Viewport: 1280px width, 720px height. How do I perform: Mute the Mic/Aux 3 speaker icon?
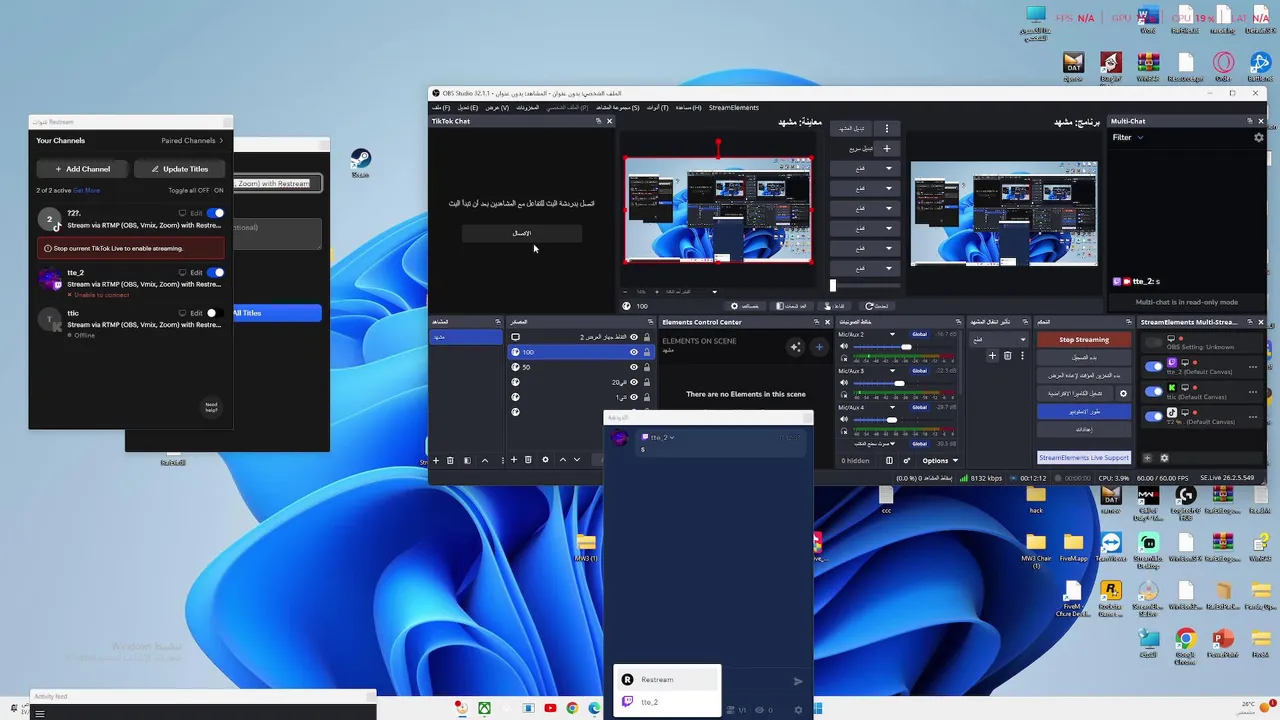[x=843, y=383]
